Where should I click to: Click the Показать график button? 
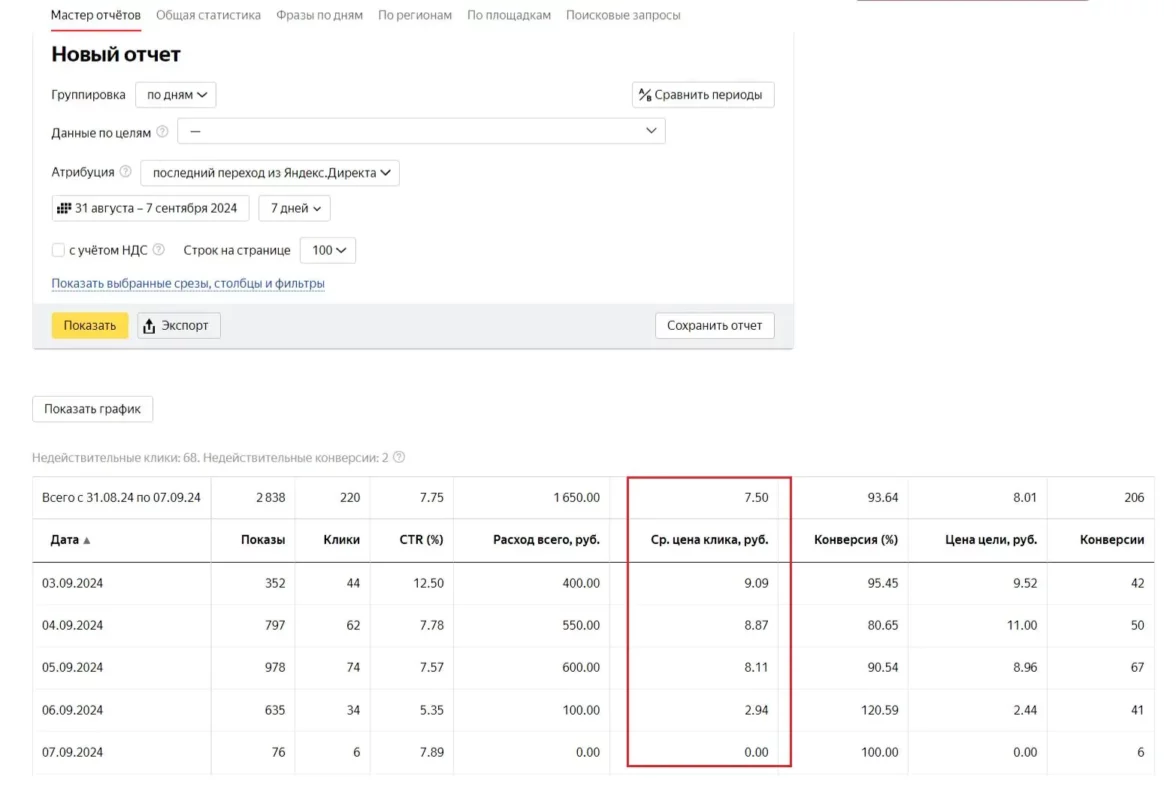92,409
